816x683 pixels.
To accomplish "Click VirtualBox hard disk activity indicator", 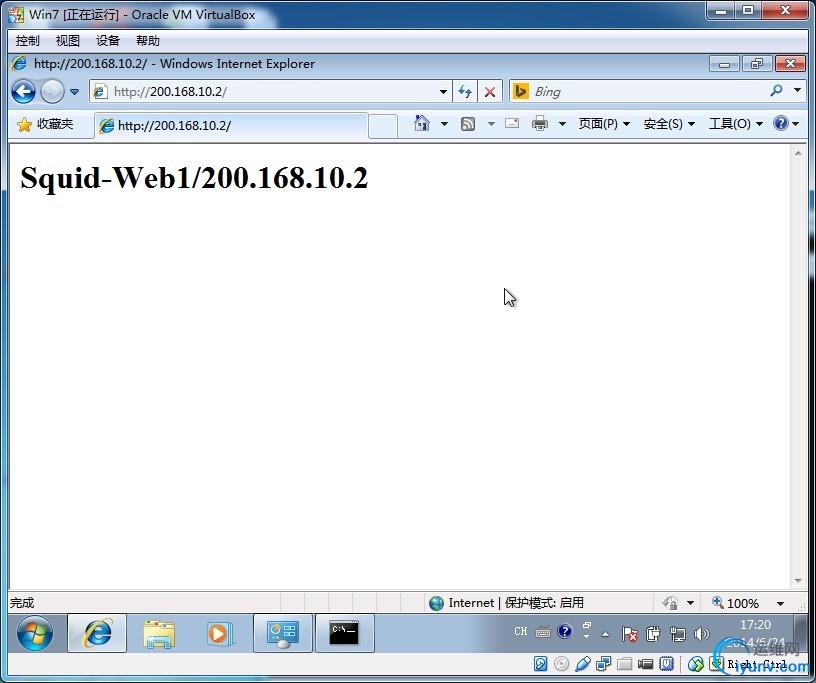I will pyautogui.click(x=540, y=664).
